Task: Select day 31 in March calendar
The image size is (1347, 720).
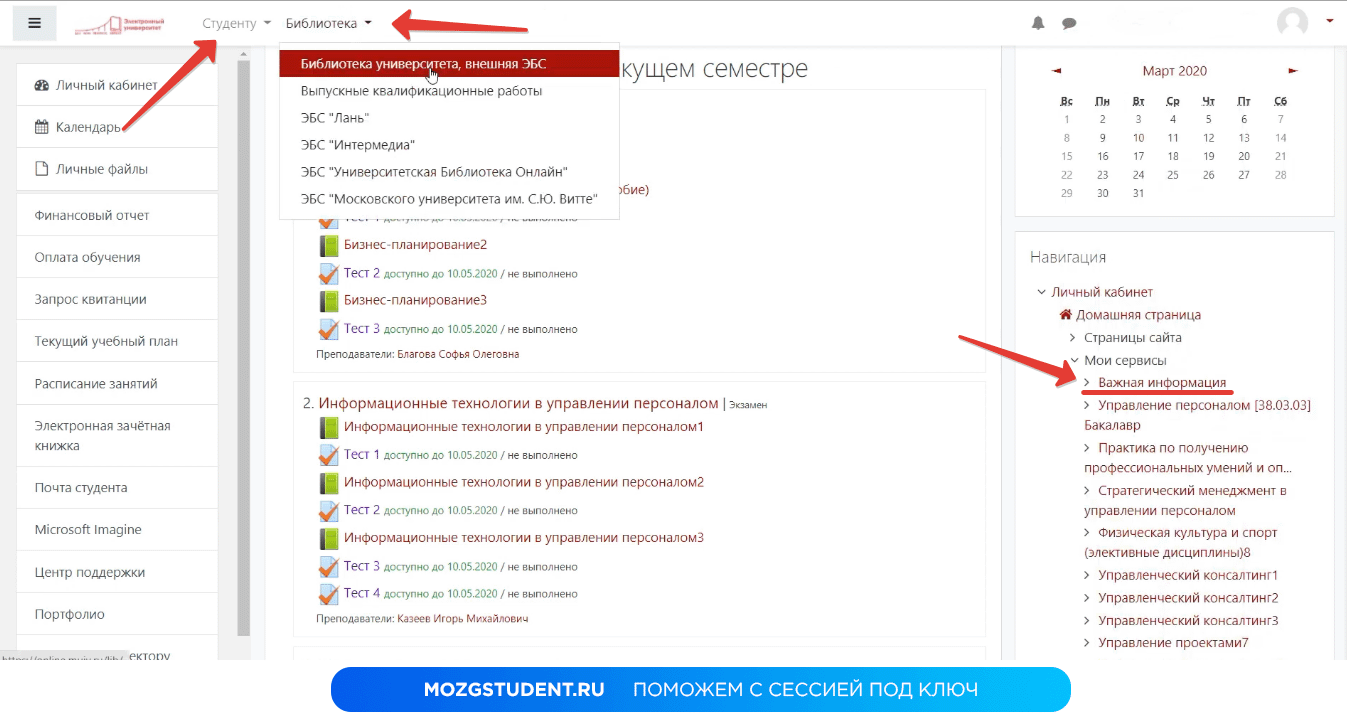Action: pos(1138,193)
